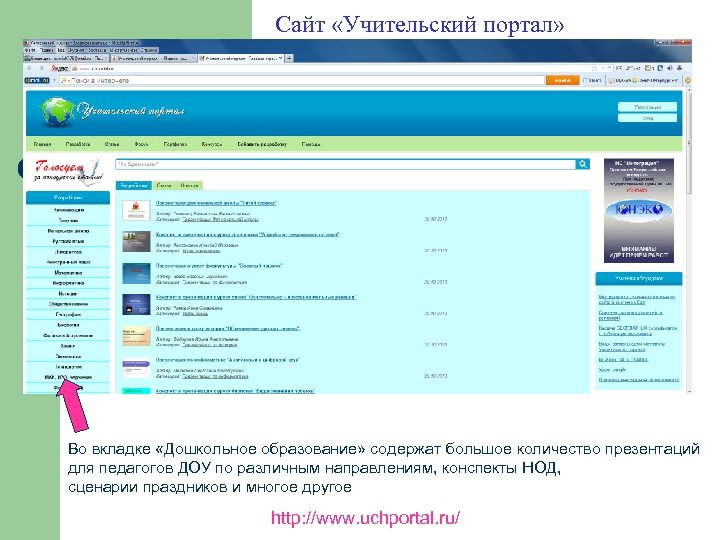The width and height of the screenshot is (720, 540).
Task: Click dark blue thumbnail of fourth entry
Action: point(136,304)
